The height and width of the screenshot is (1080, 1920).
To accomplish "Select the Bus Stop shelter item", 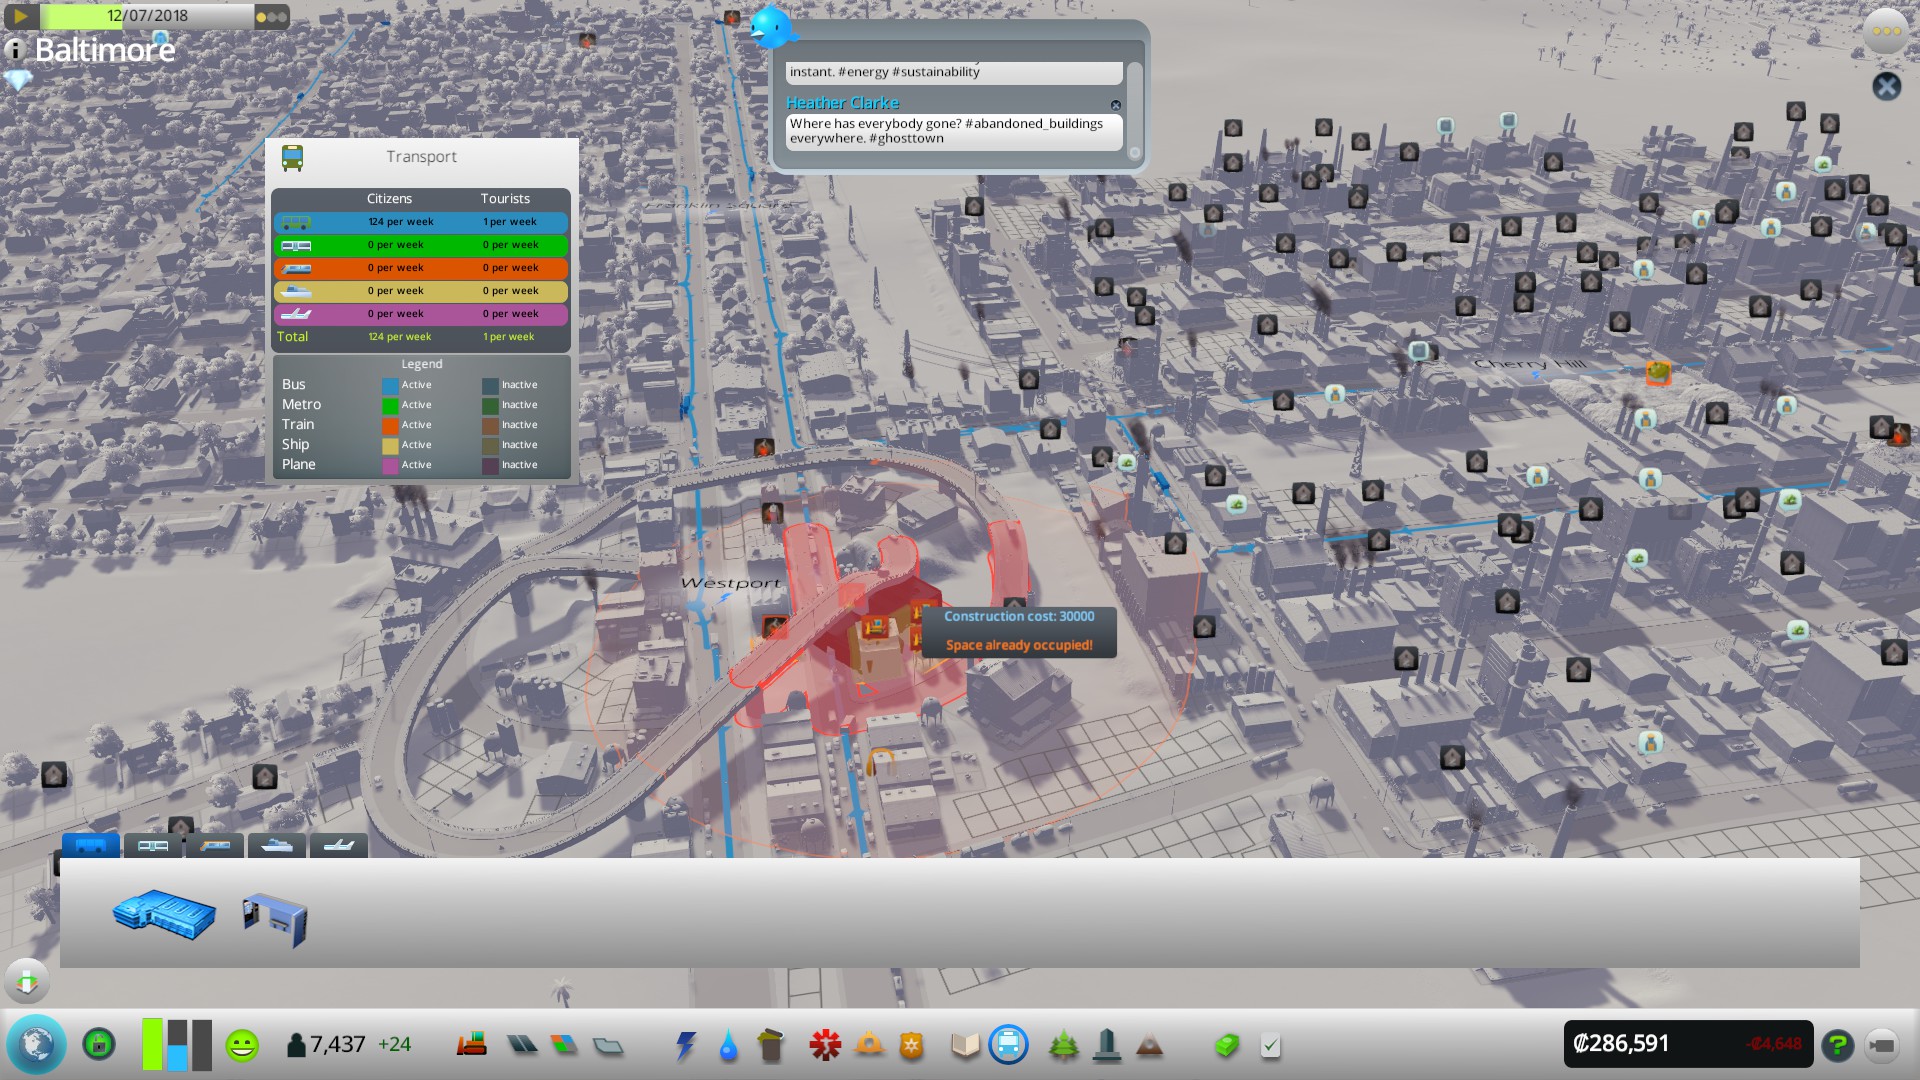I will [274, 920].
